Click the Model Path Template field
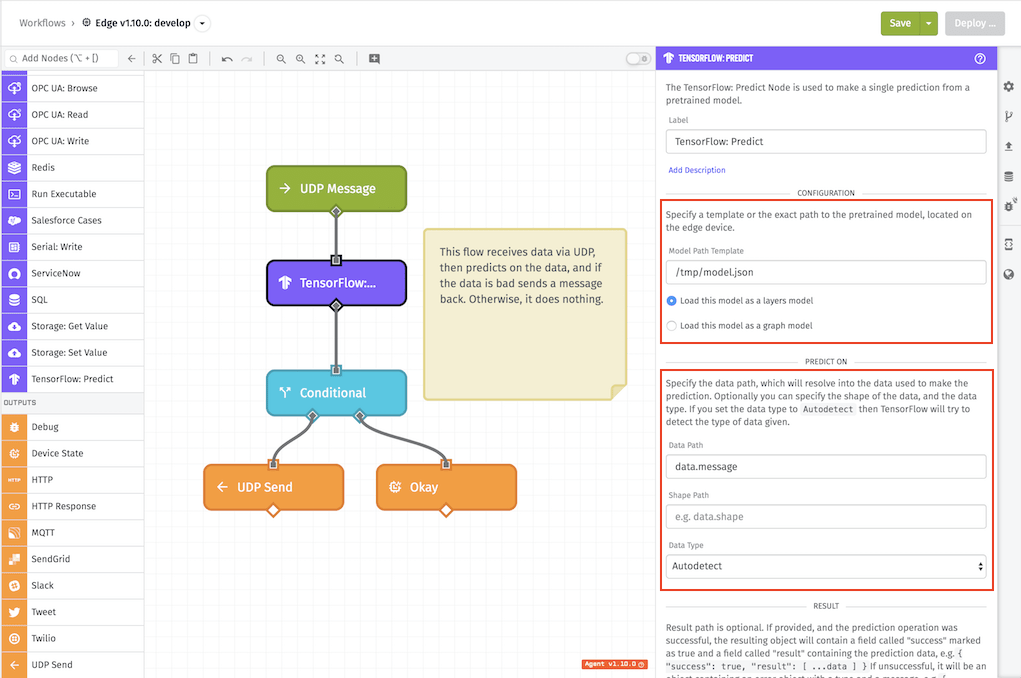1021x678 pixels. (x=826, y=272)
